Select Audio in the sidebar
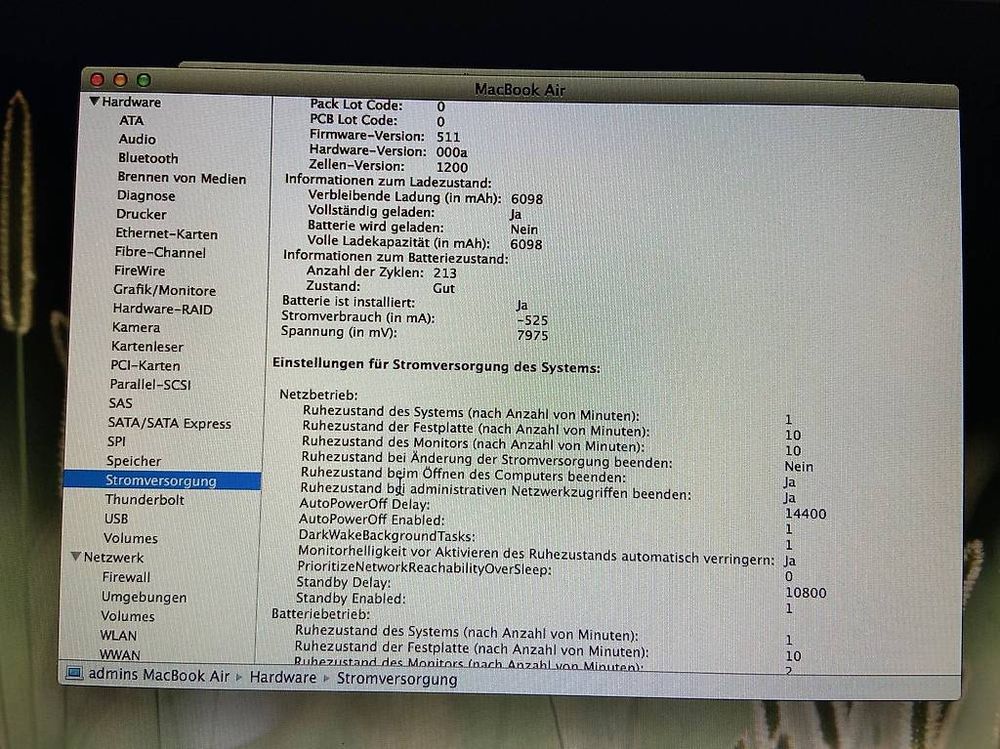 pos(137,138)
